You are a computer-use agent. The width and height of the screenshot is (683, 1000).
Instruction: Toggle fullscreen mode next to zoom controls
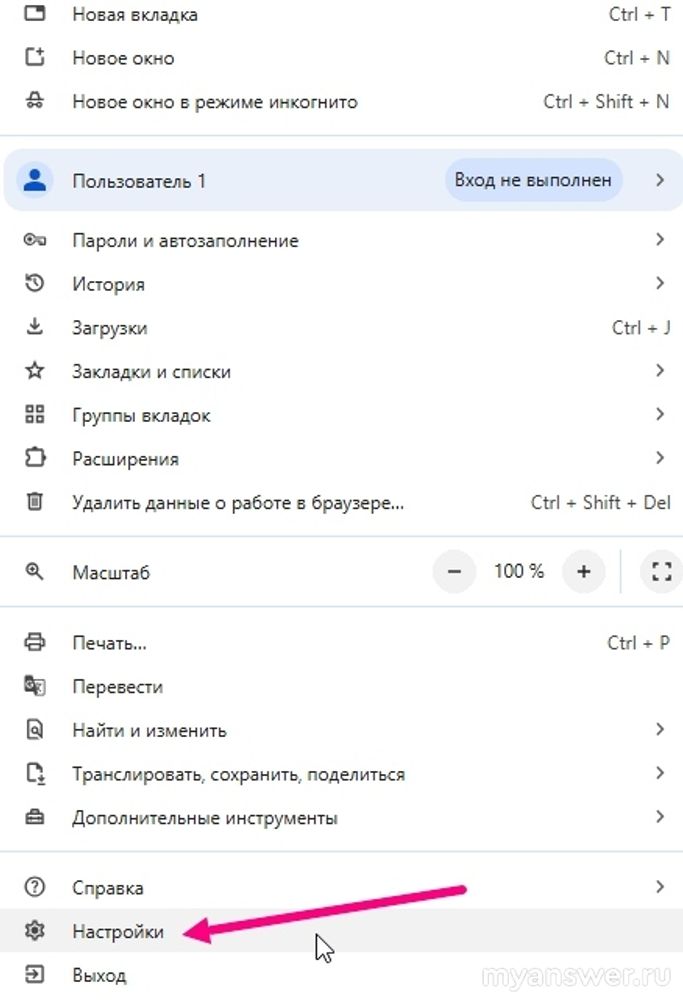point(660,572)
